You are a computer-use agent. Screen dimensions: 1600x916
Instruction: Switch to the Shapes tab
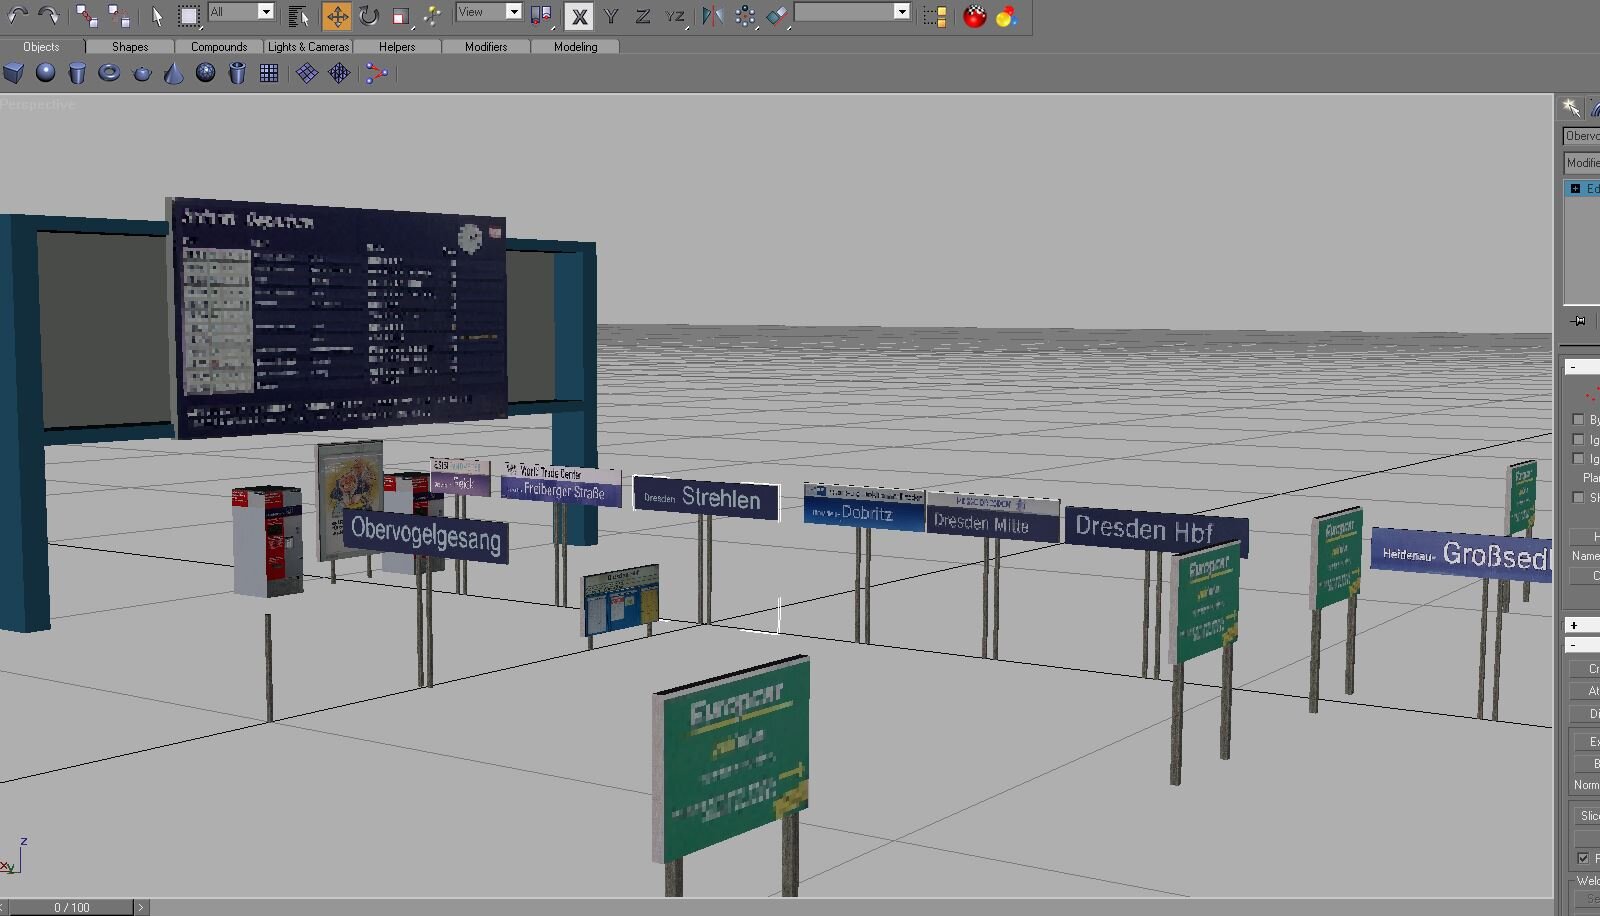point(130,47)
